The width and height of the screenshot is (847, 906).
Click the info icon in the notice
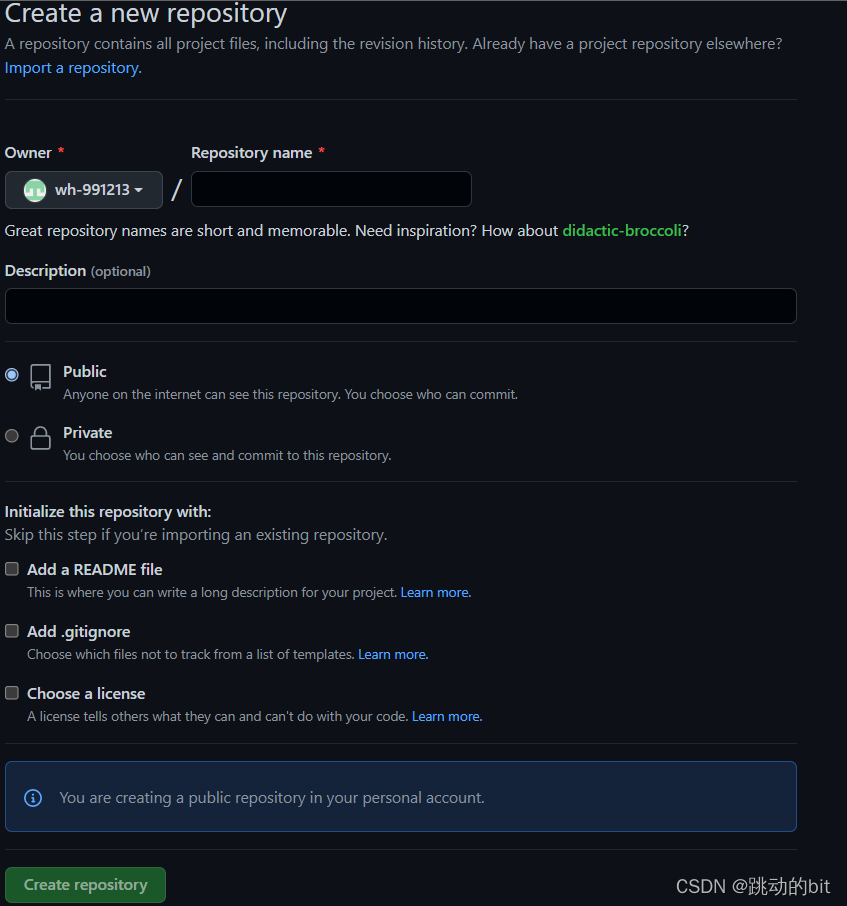pos(33,798)
